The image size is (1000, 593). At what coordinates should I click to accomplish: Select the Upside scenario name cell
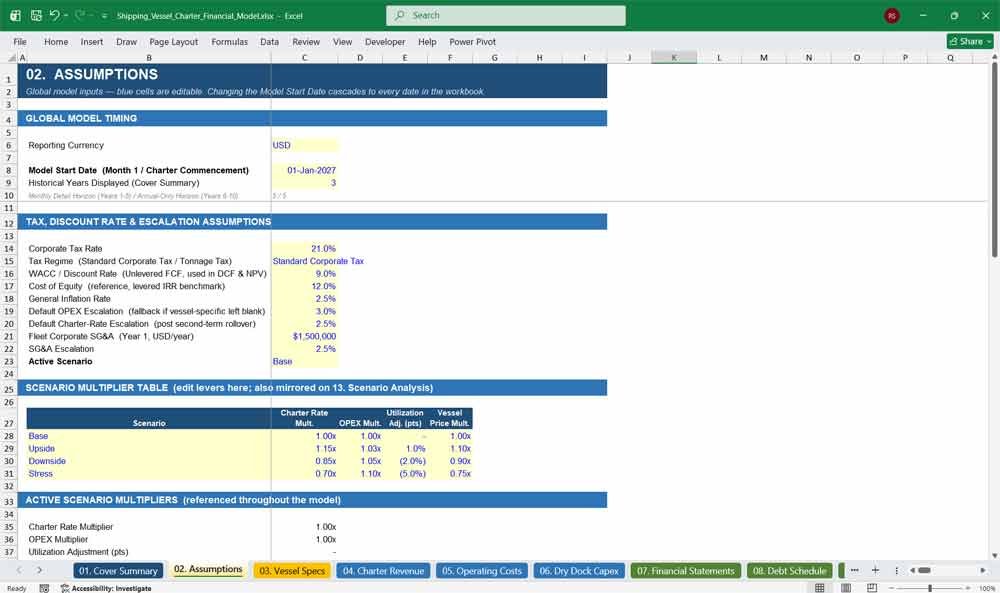click(x=149, y=448)
